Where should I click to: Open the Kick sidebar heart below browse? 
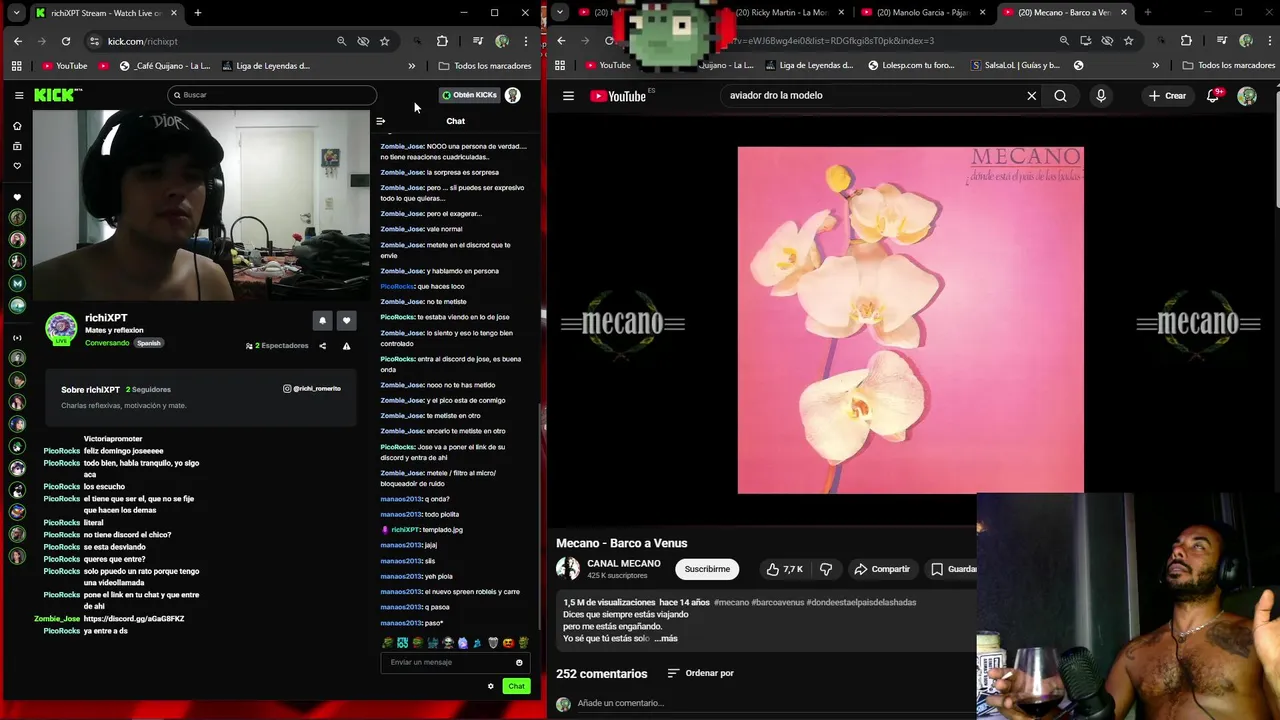pos(17,166)
